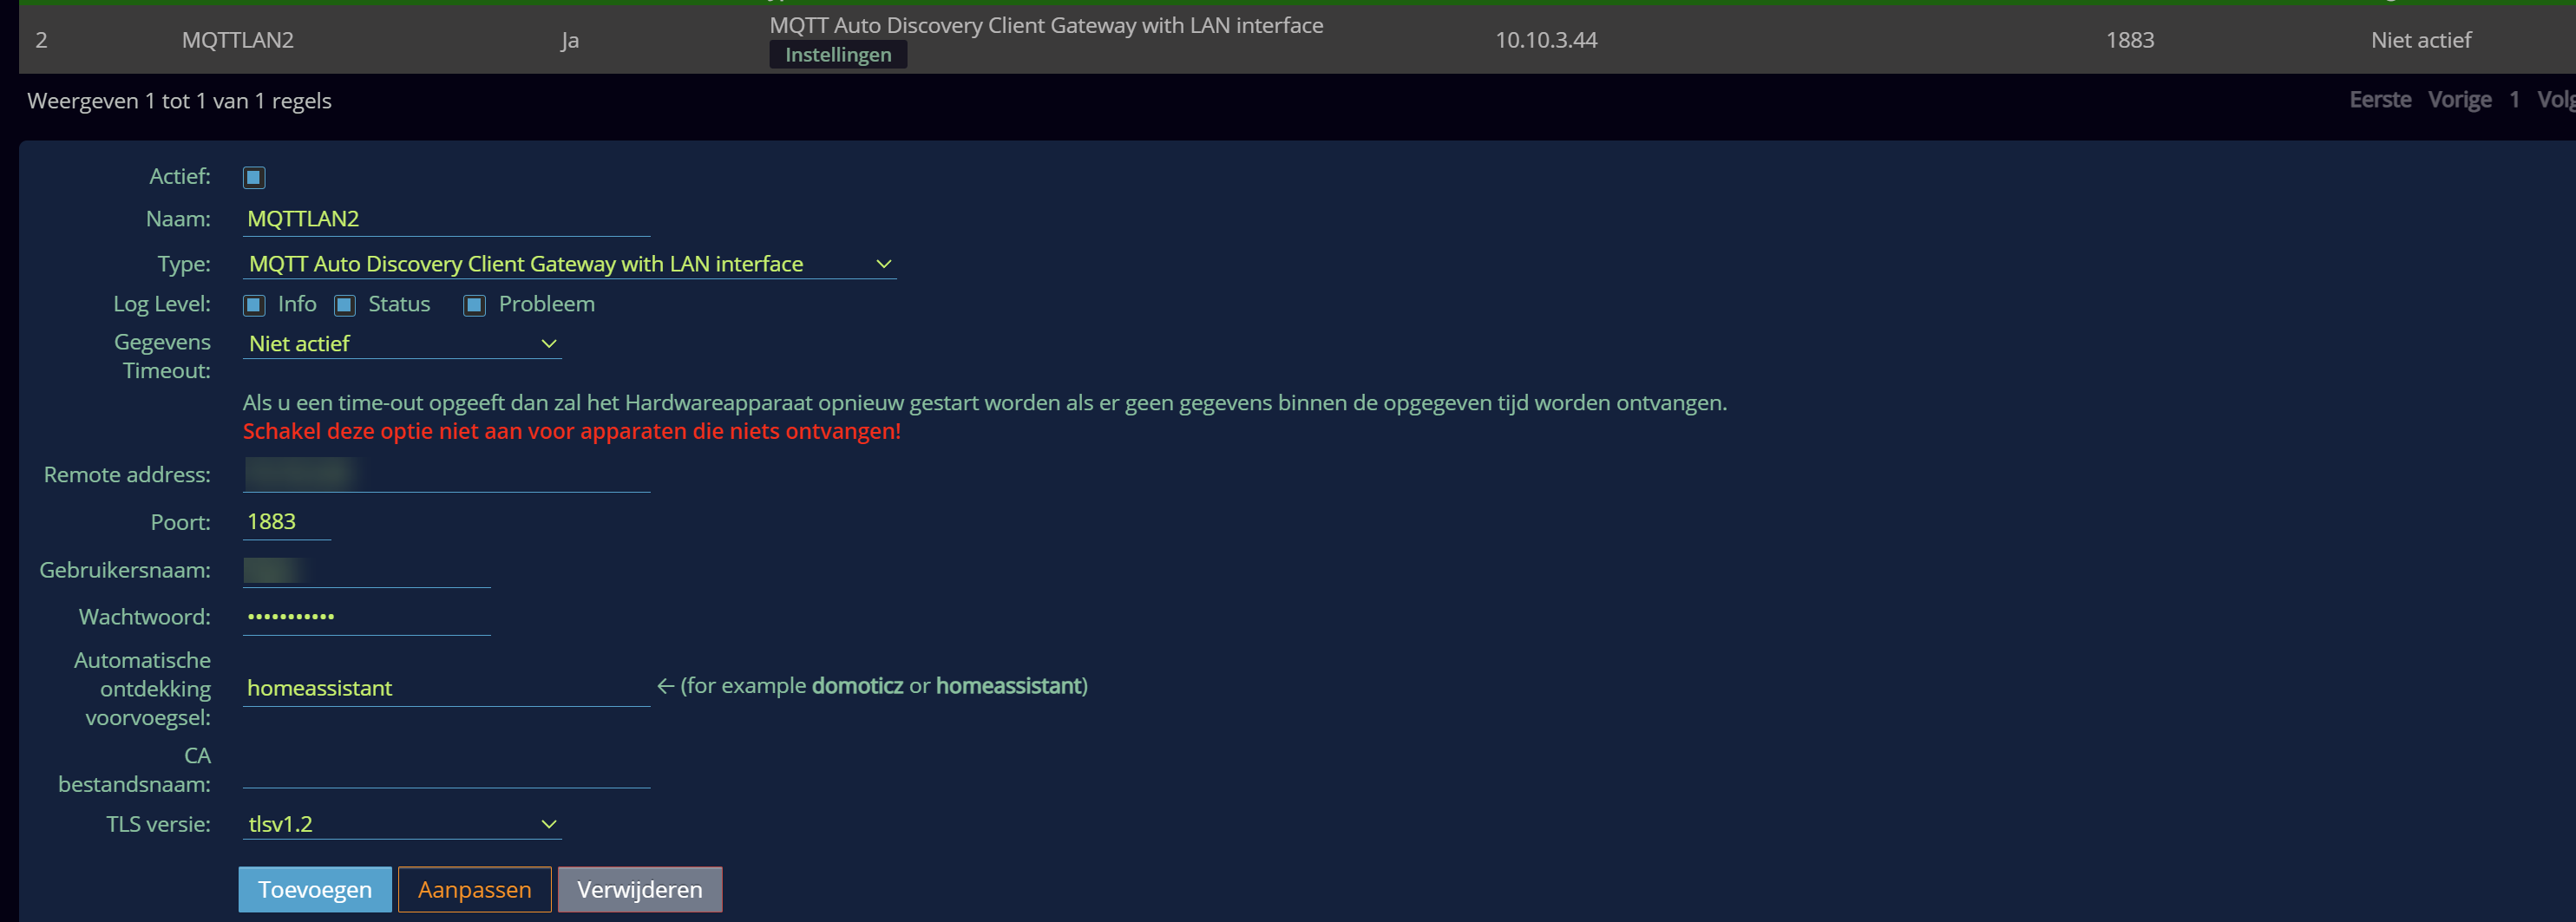Open the Instellingen settings for MQTTLAN2
This screenshot has width=2576, height=922.
(838, 54)
